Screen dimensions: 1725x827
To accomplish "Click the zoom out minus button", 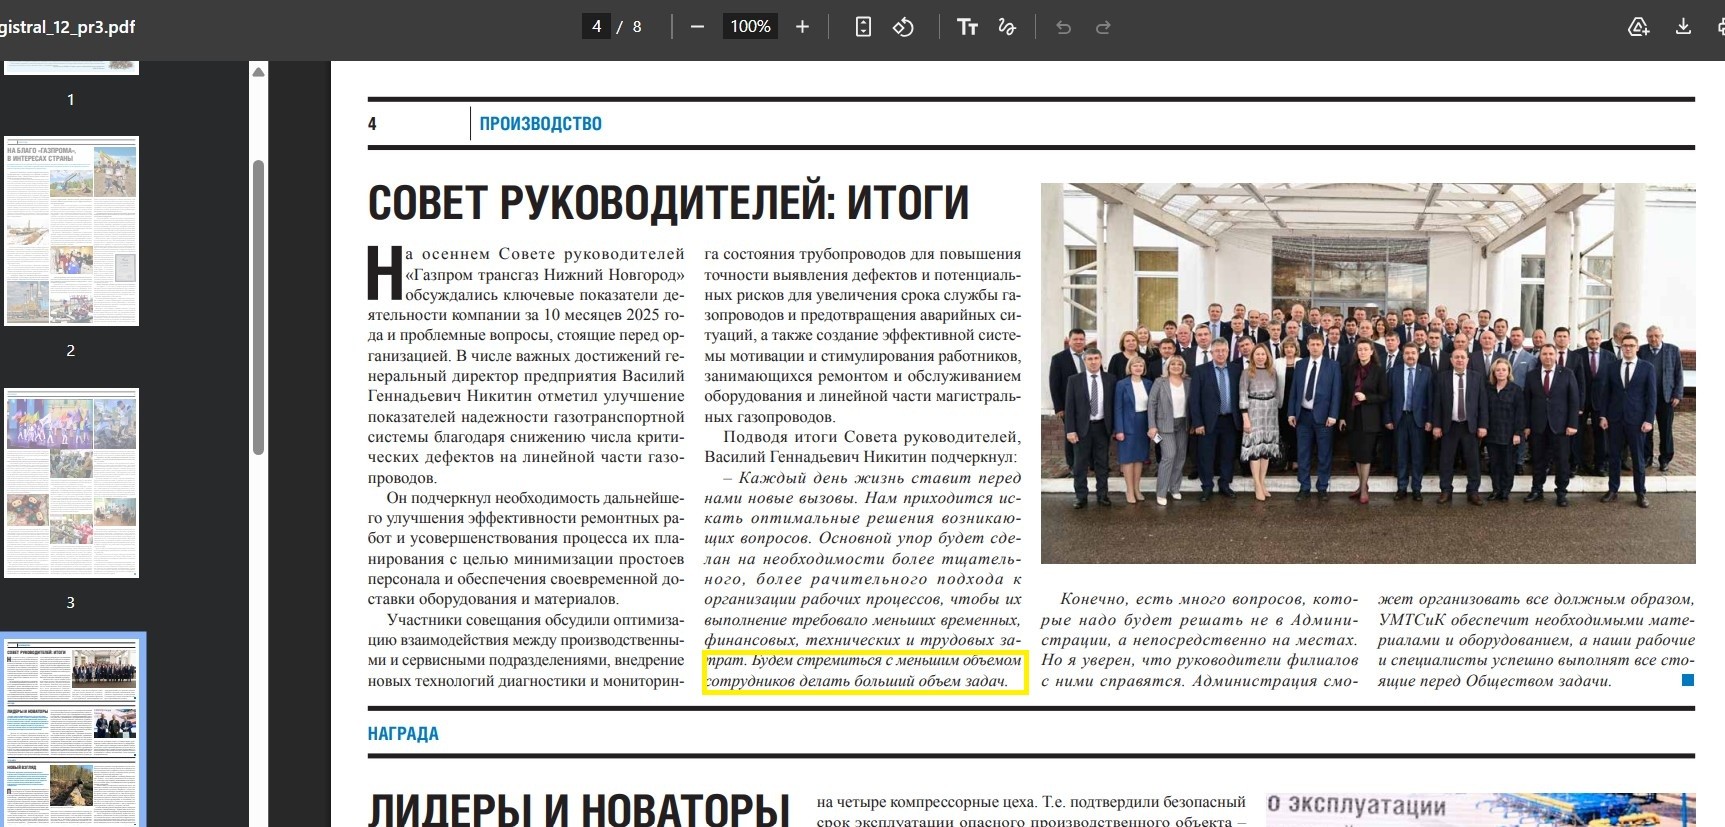I will pos(698,27).
